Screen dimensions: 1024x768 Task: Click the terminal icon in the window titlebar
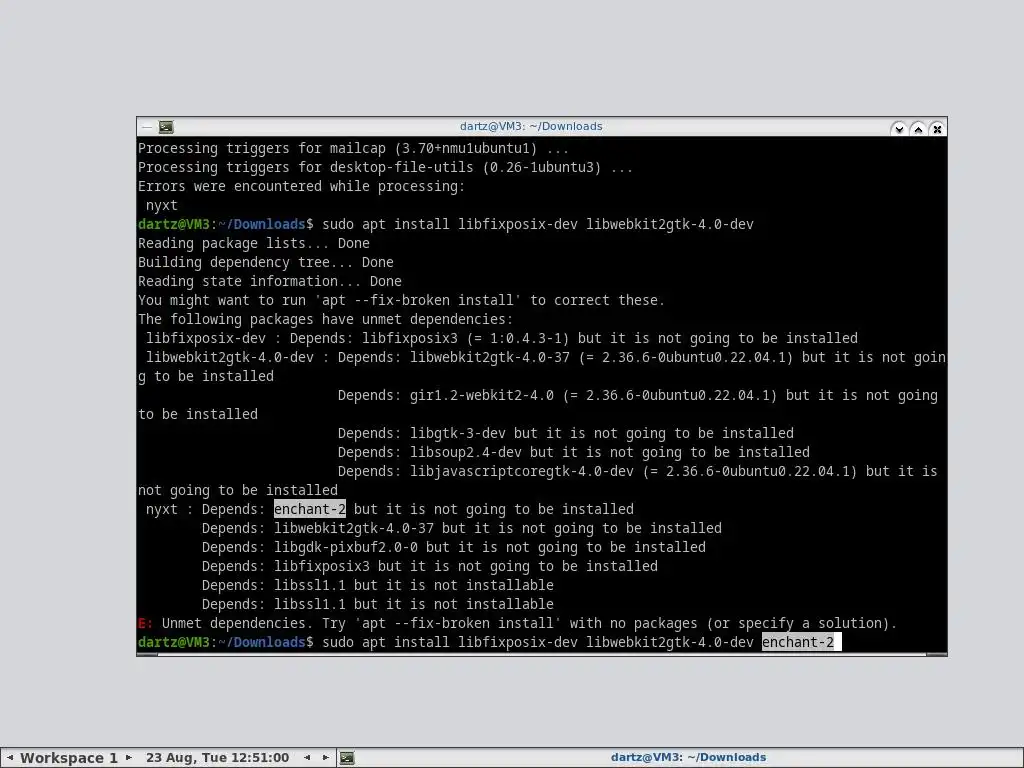[x=167, y=127]
